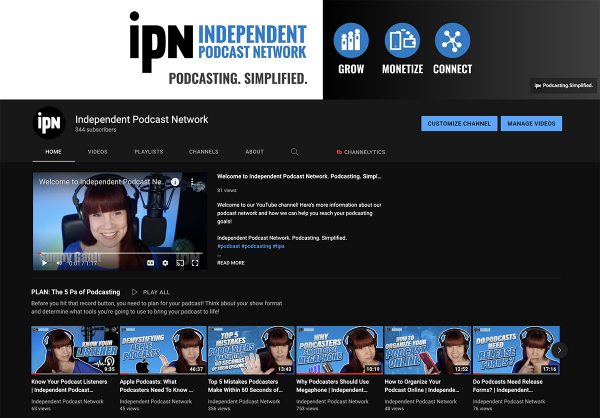600x418 pixels.
Task: Click the Connect network icon in the banner
Action: [x=452, y=41]
